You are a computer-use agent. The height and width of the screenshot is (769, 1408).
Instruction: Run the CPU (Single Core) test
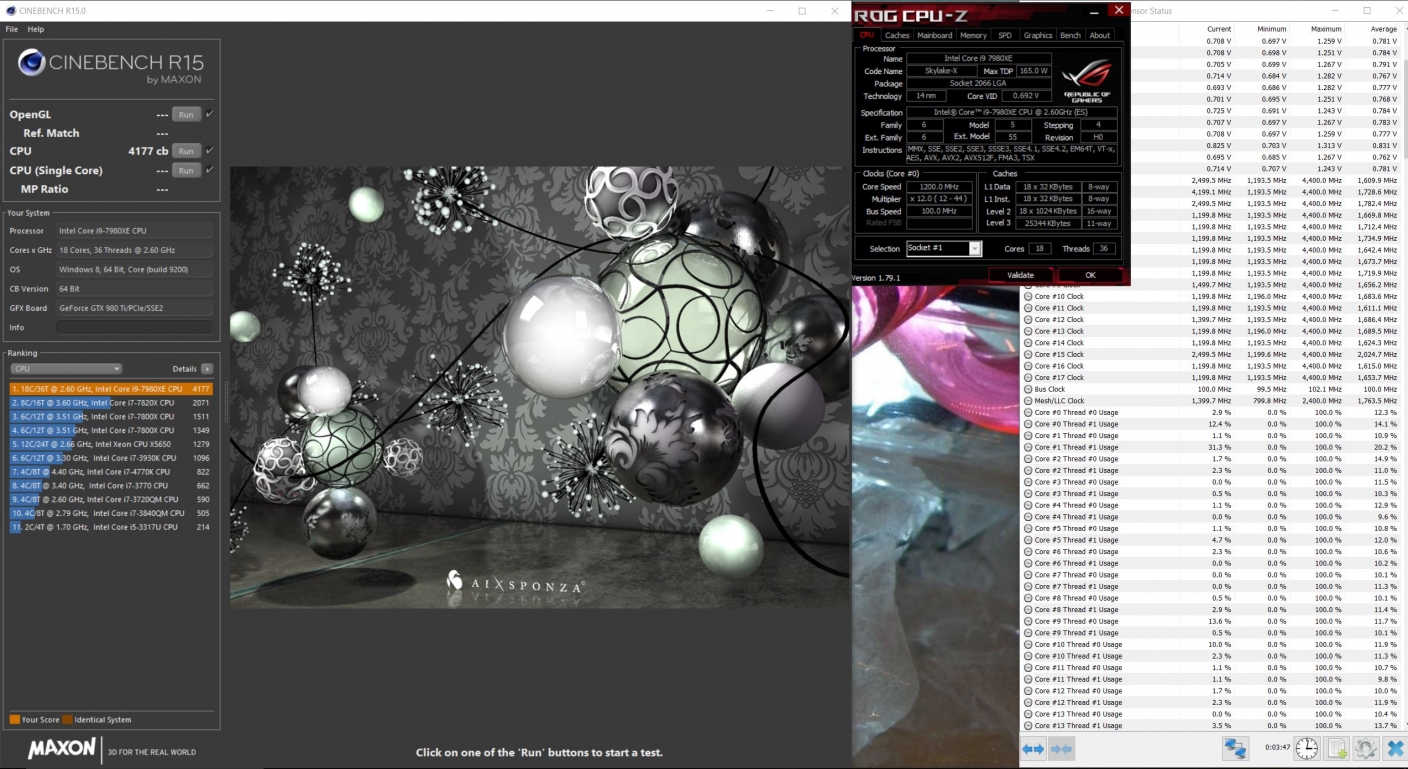[186, 170]
